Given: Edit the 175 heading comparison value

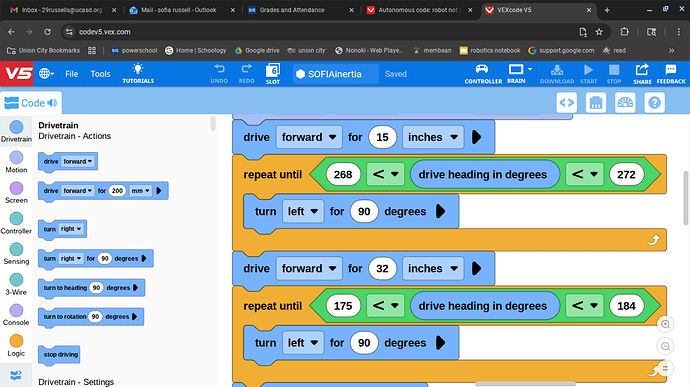Looking at the screenshot, I should [x=343, y=306].
